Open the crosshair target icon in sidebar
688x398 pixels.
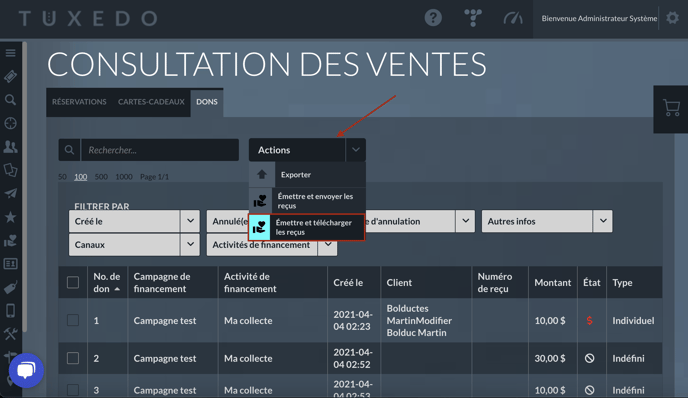(11, 123)
